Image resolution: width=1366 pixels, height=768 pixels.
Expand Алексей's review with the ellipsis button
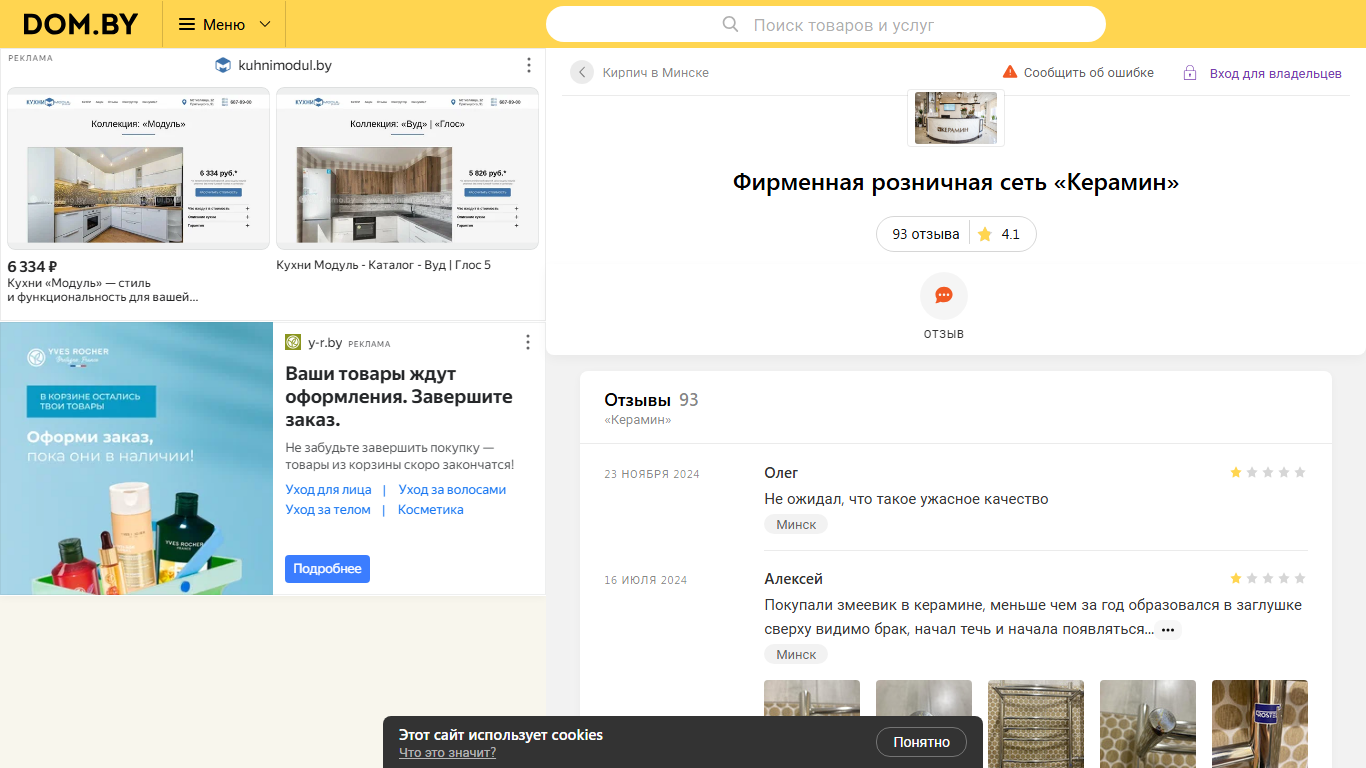point(1168,630)
